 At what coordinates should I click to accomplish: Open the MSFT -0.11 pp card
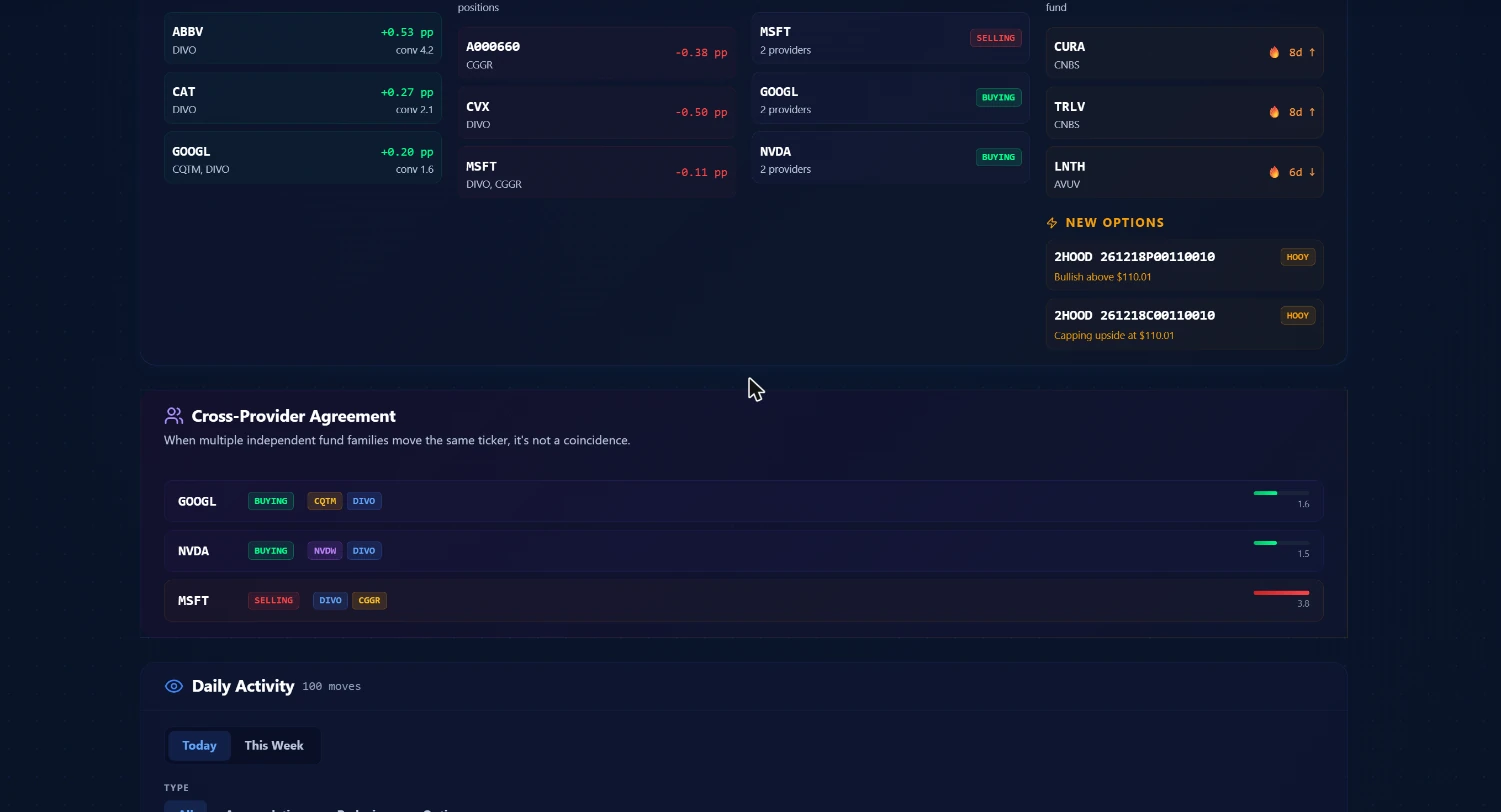tap(597, 174)
